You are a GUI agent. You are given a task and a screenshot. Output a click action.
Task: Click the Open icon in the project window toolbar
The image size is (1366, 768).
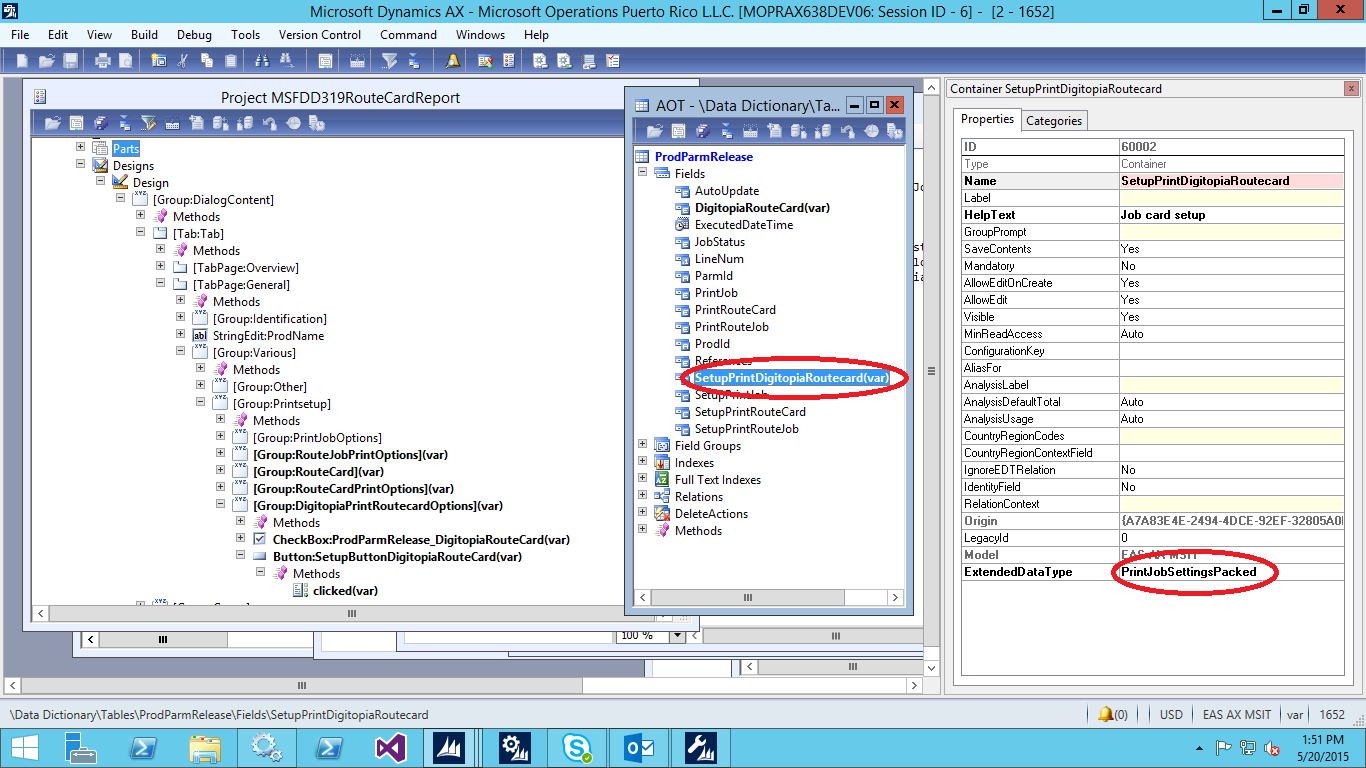[52, 122]
